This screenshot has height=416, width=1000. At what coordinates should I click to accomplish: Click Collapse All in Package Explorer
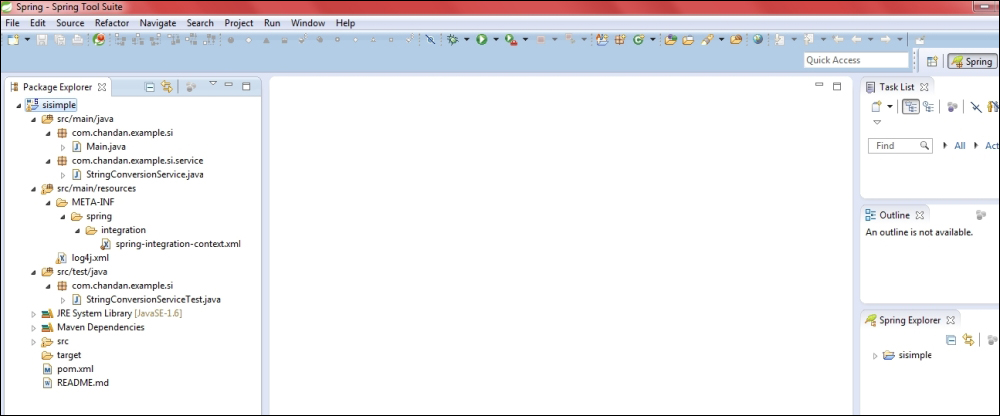(150, 87)
